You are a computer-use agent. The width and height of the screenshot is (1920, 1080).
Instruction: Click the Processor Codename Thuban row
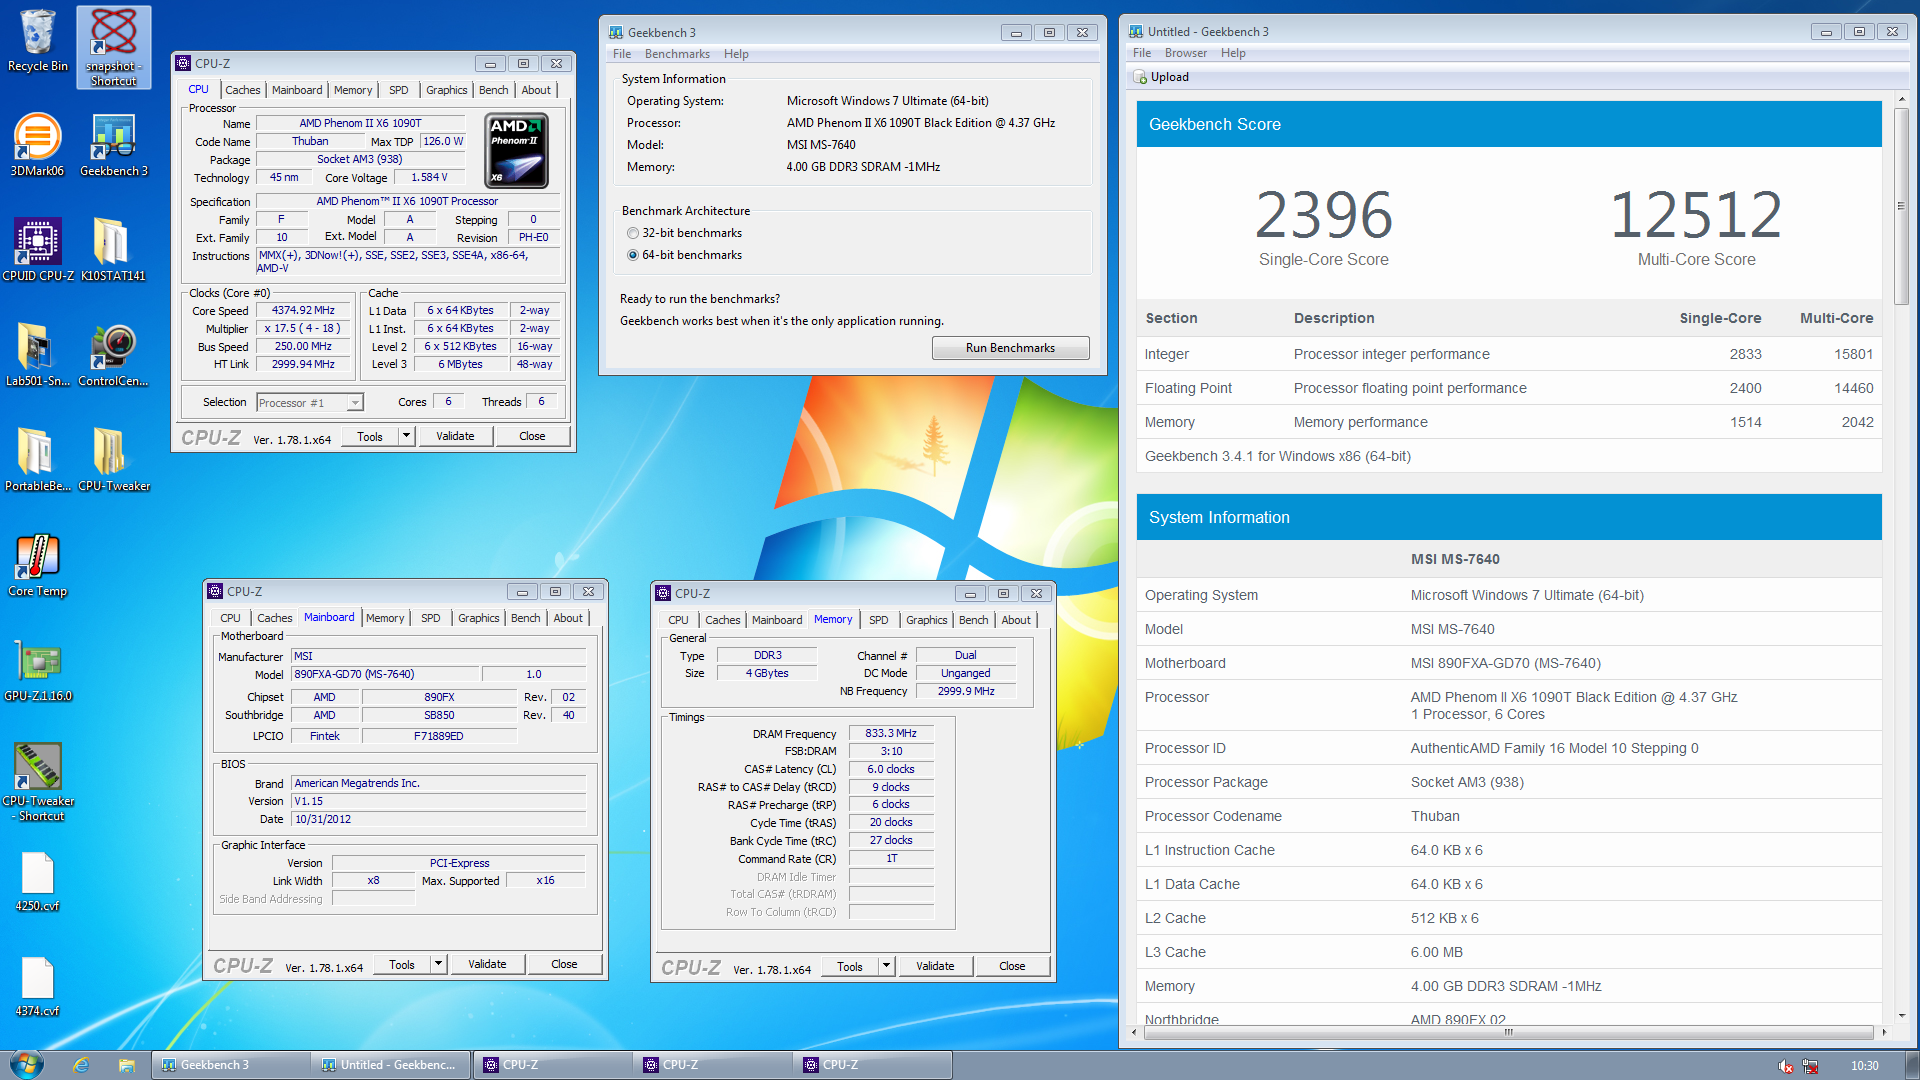1509,816
